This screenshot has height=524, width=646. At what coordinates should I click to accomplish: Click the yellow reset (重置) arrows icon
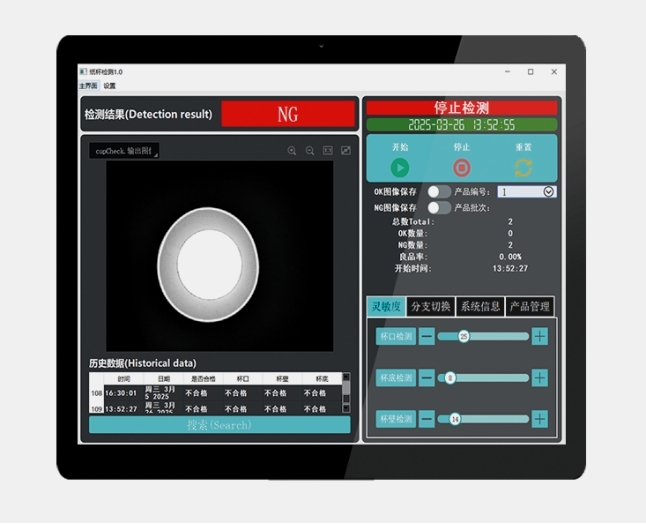coord(523,168)
